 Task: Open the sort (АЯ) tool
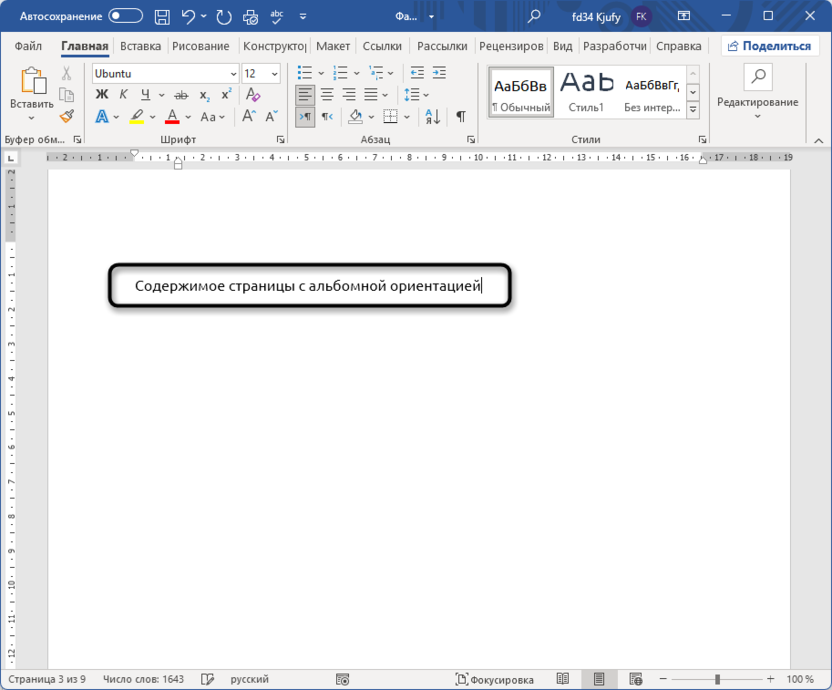point(433,116)
